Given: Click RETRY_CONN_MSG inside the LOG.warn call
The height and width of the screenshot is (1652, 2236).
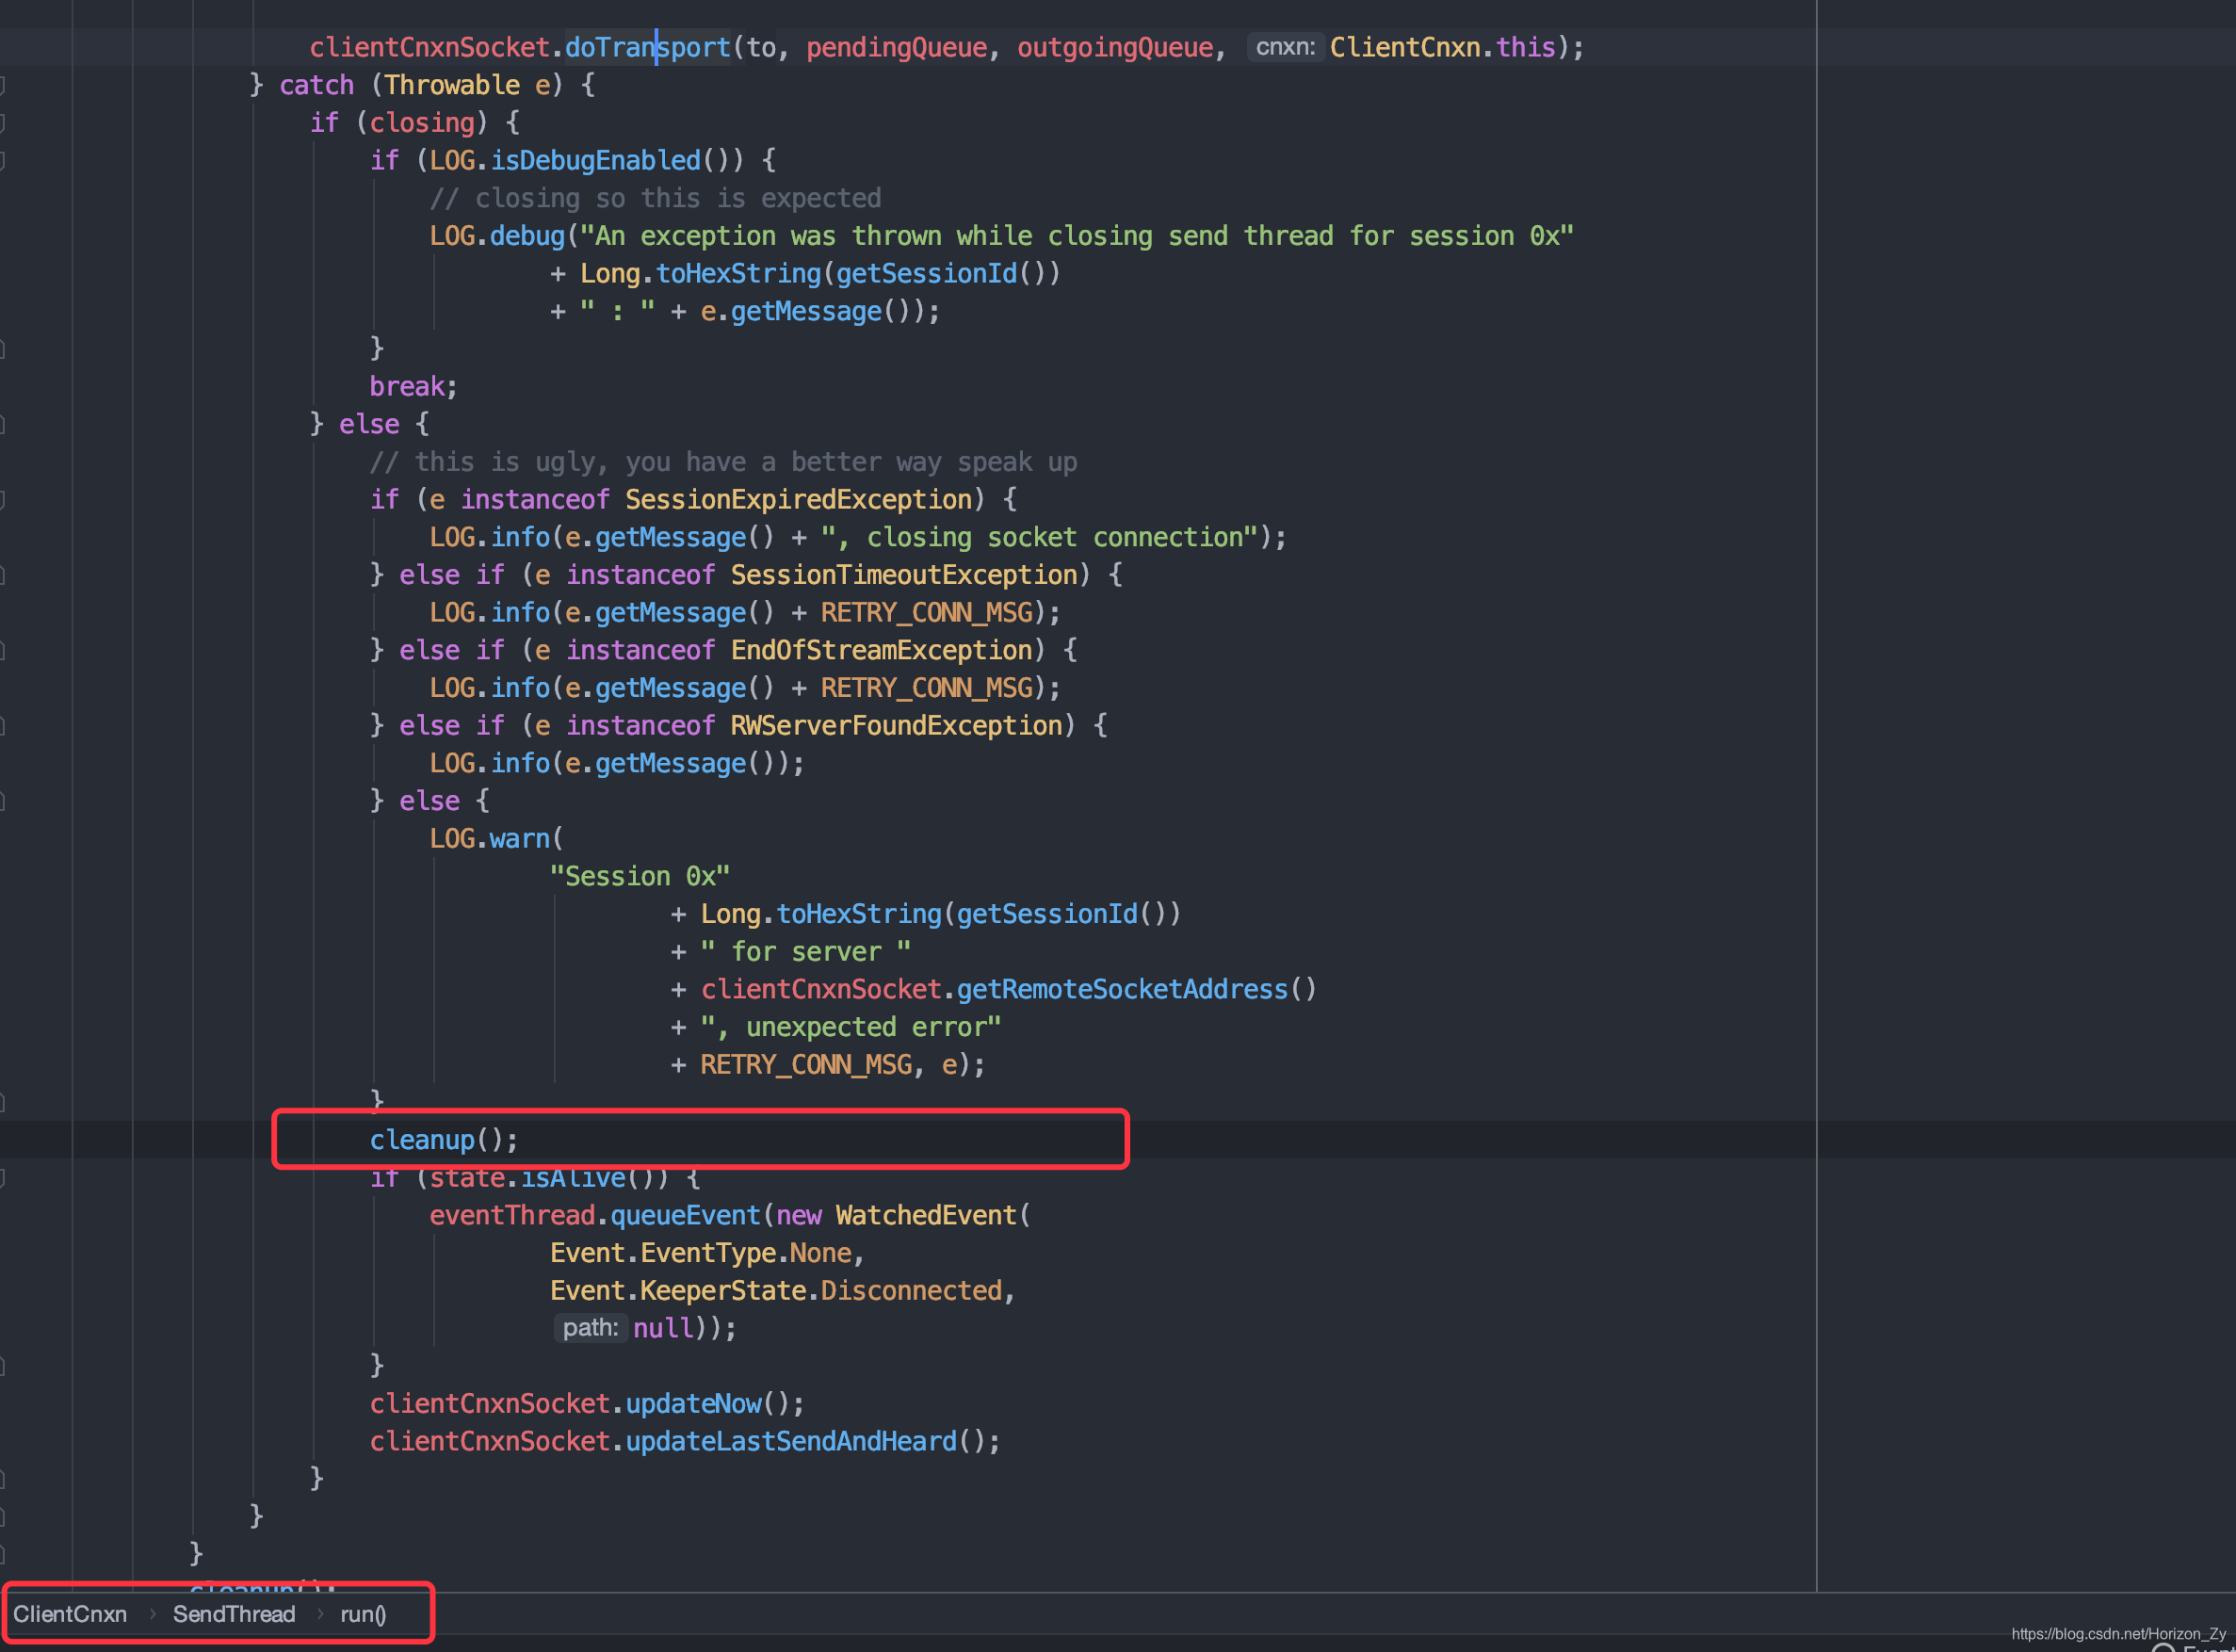Looking at the screenshot, I should pos(806,1065).
